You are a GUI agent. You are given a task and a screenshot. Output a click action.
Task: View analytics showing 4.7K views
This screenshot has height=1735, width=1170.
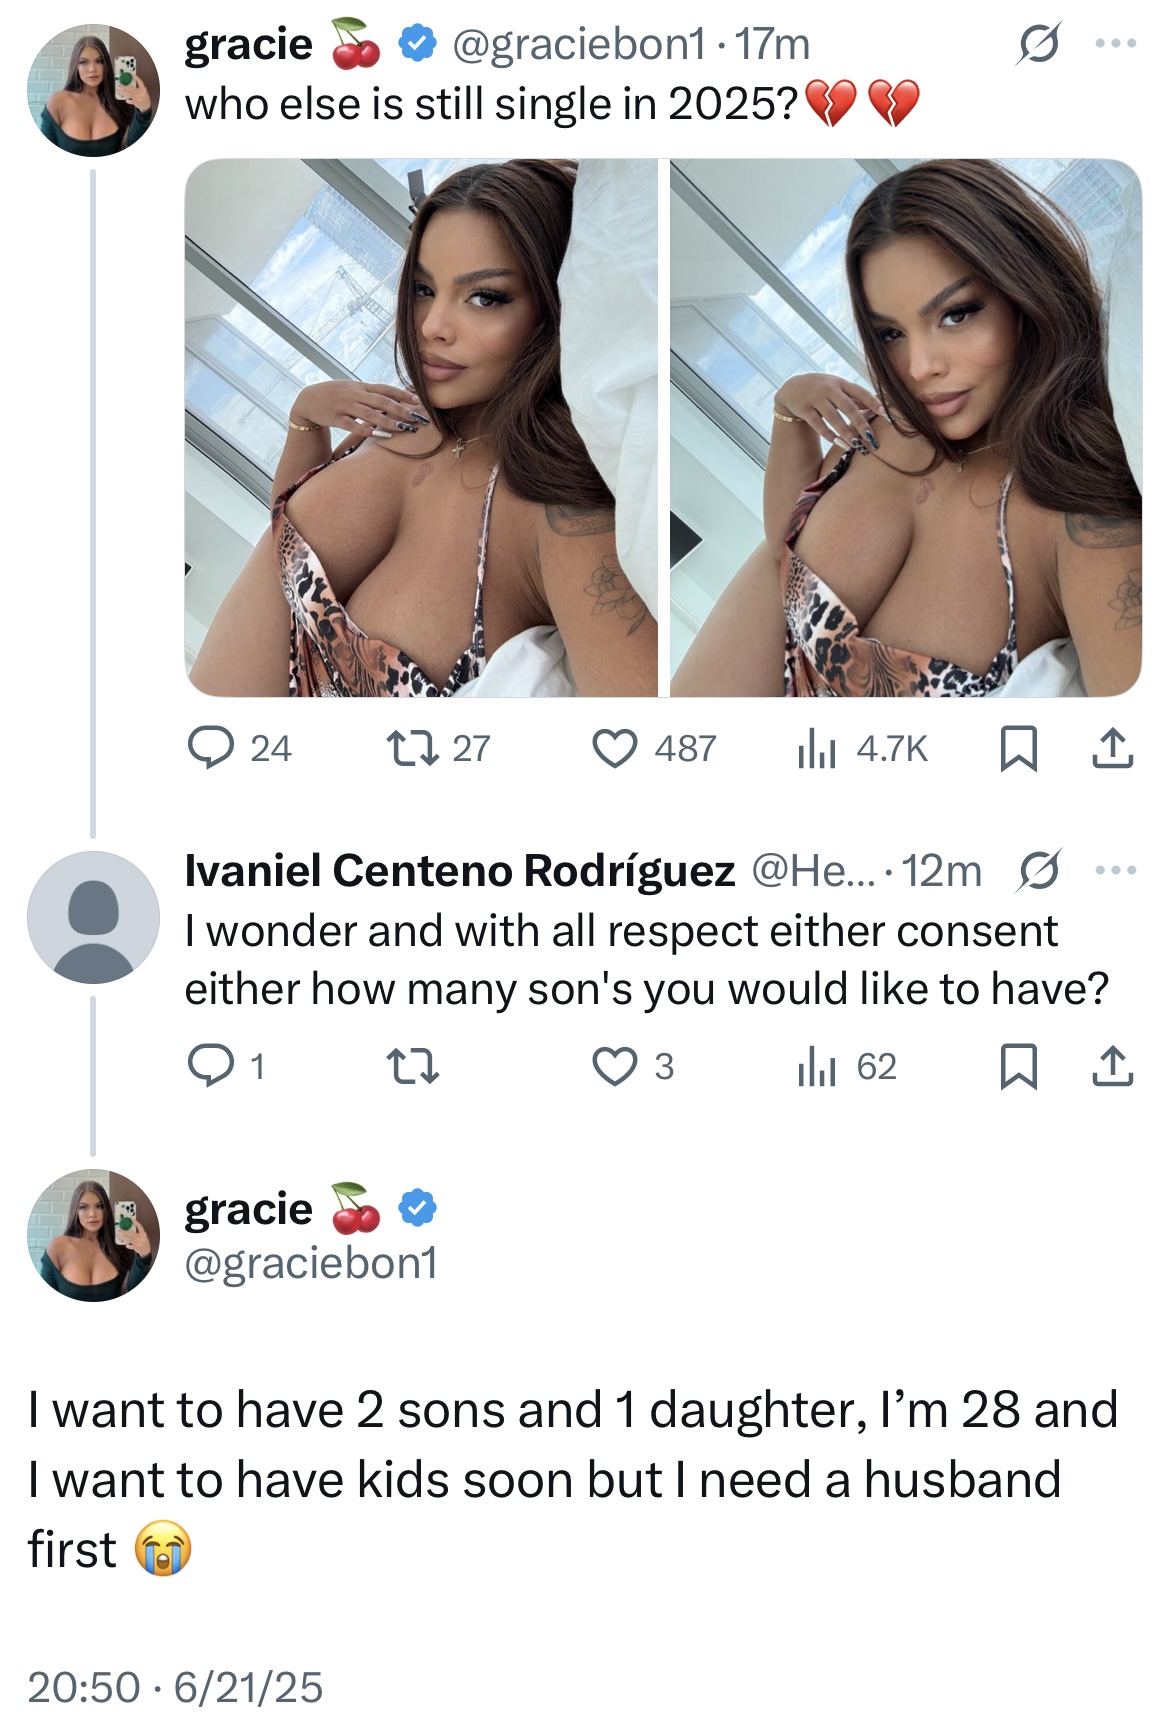click(x=817, y=748)
